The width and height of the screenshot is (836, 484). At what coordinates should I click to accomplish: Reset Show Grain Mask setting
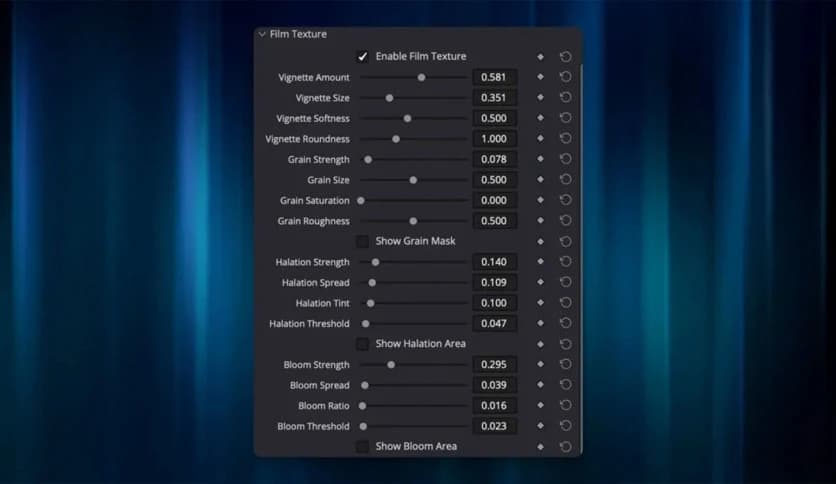tap(566, 241)
